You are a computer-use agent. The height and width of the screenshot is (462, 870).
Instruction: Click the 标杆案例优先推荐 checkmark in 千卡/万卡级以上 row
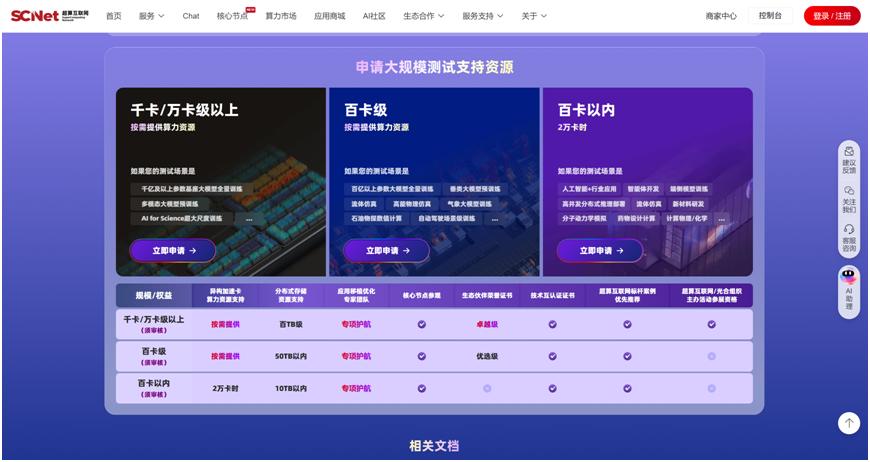[x=628, y=324]
